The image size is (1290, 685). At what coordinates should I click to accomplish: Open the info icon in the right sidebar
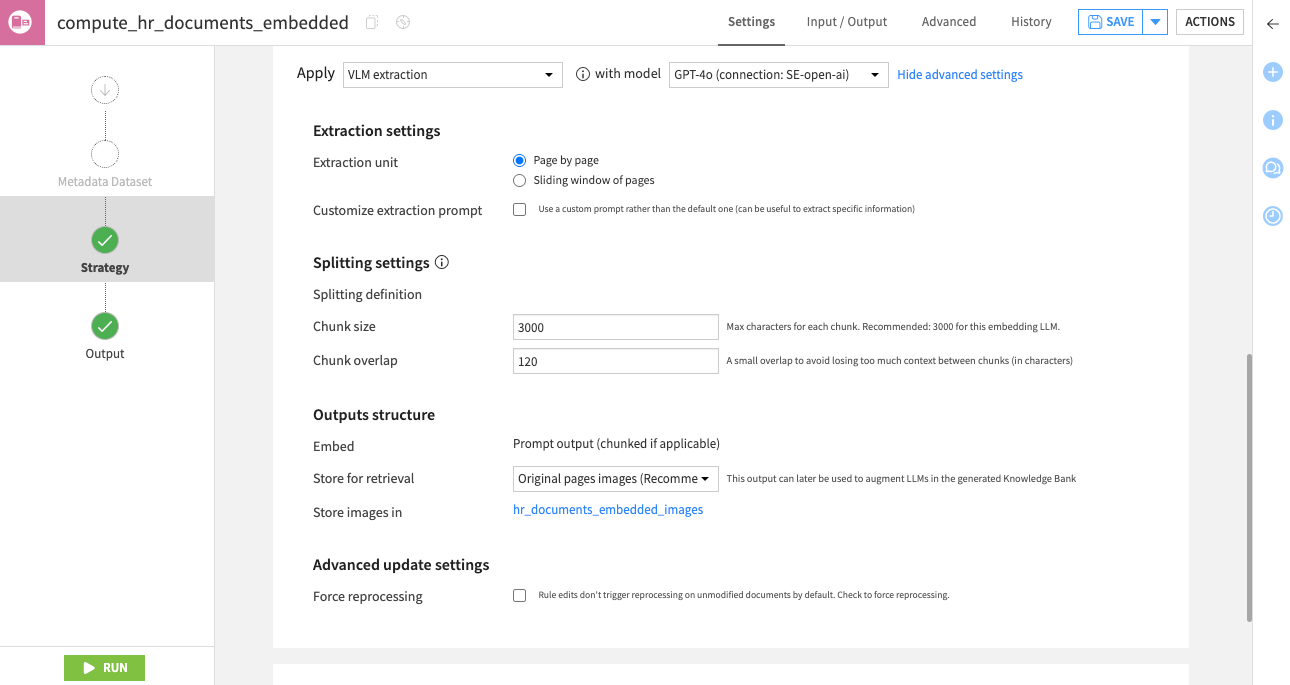tap(1273, 120)
